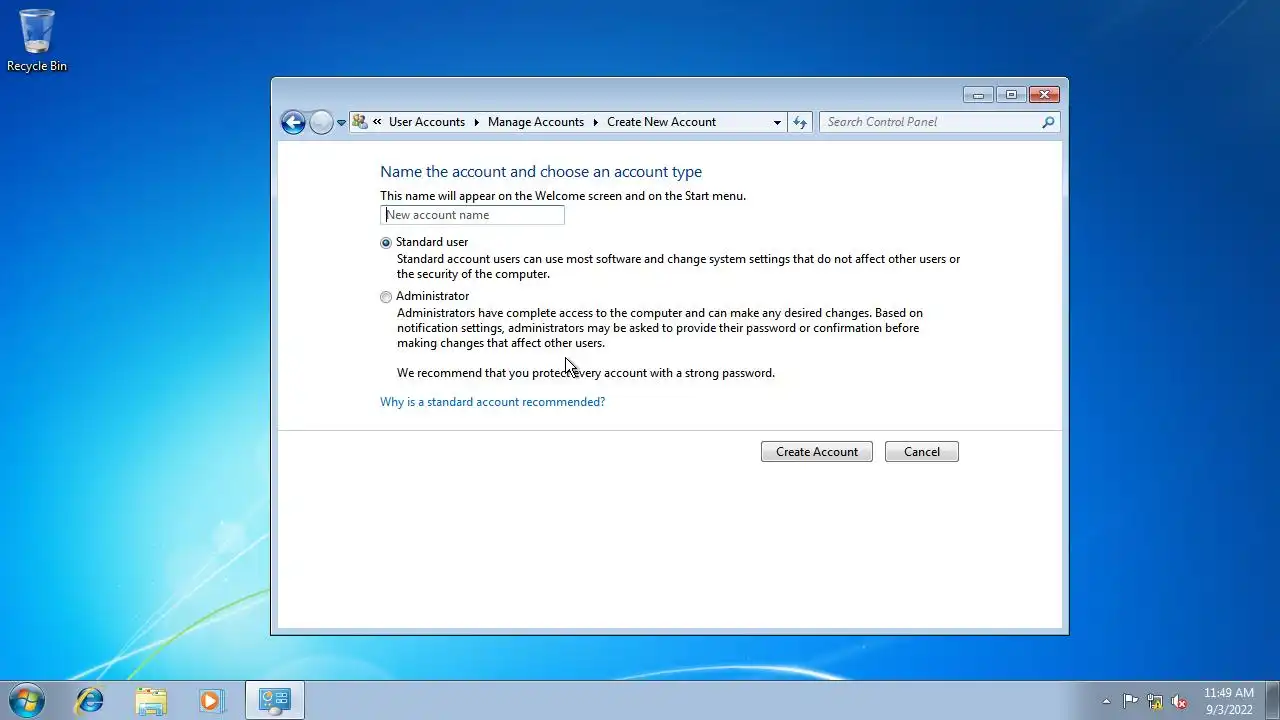Open Windows Media Player from taskbar
Image resolution: width=1280 pixels, height=720 pixels.
coord(211,700)
